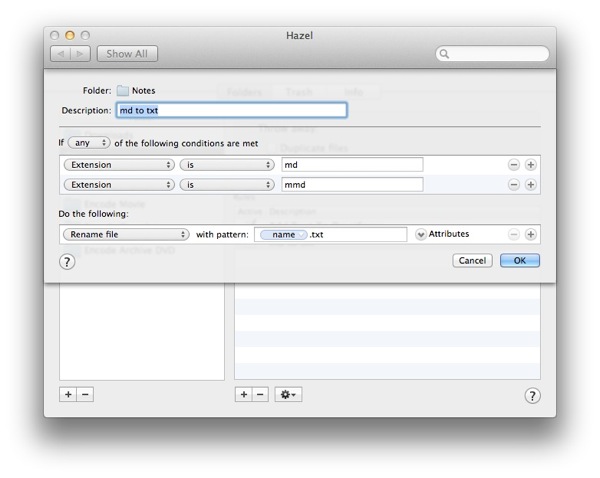
Task: Click the magnifier icon in the search field
Action: pos(444,54)
